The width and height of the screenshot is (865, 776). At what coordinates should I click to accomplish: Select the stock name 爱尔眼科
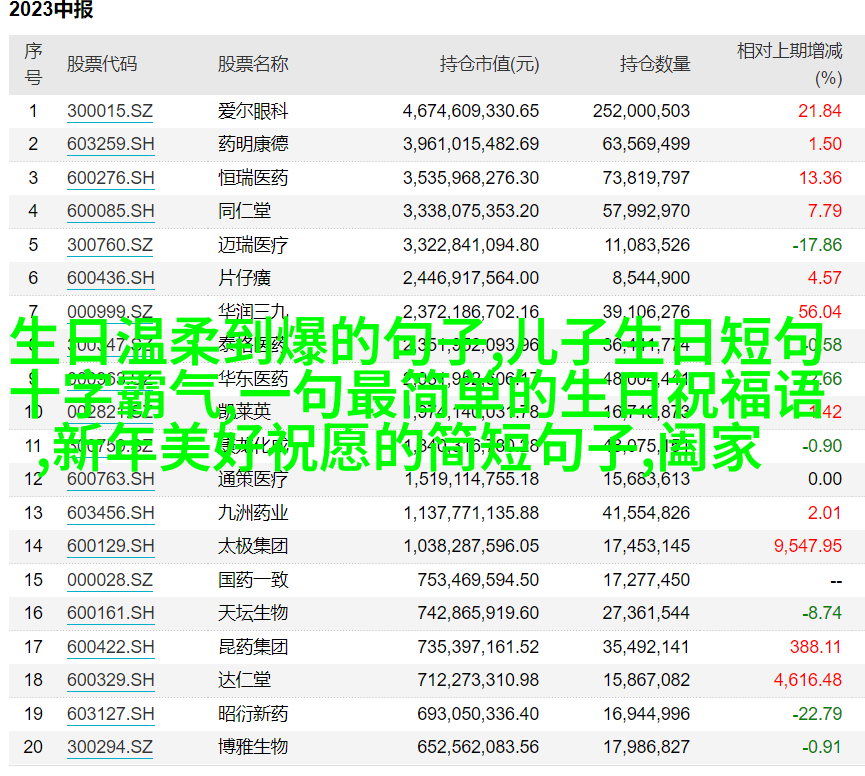253,111
